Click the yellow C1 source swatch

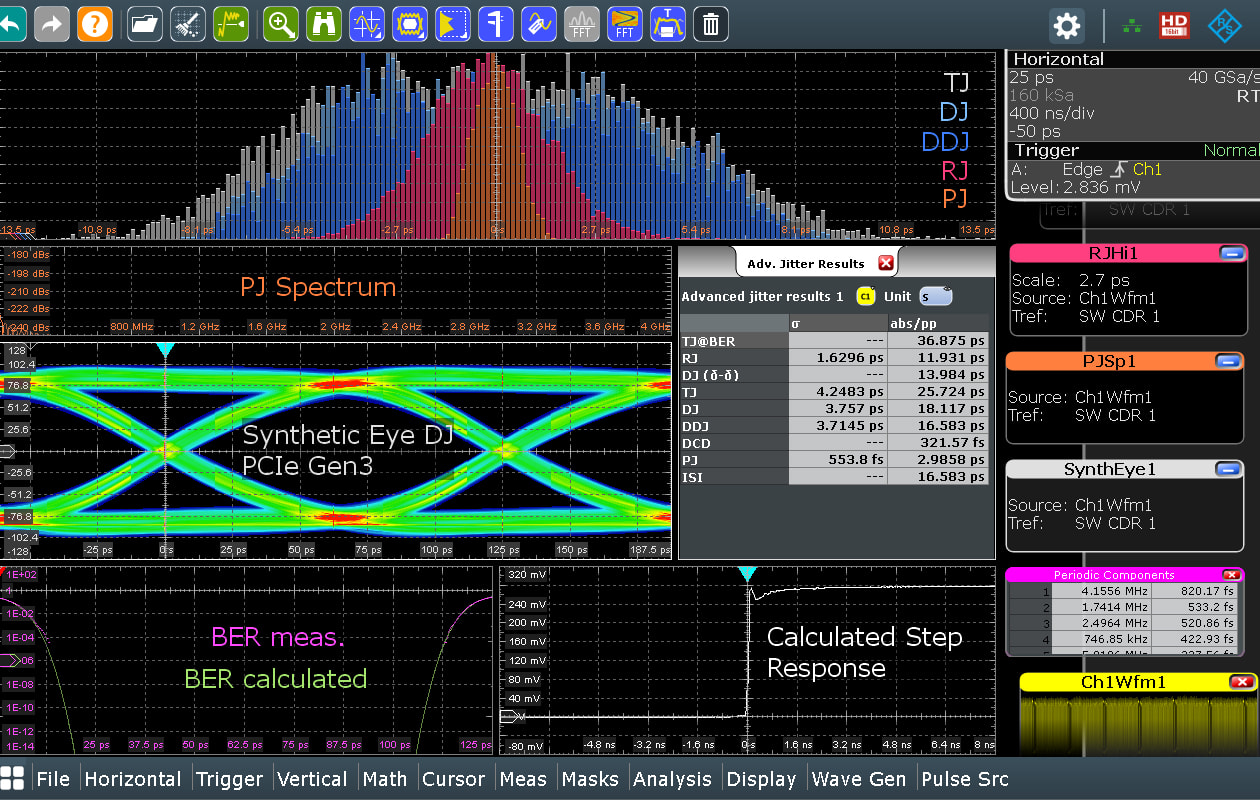[x=865, y=296]
